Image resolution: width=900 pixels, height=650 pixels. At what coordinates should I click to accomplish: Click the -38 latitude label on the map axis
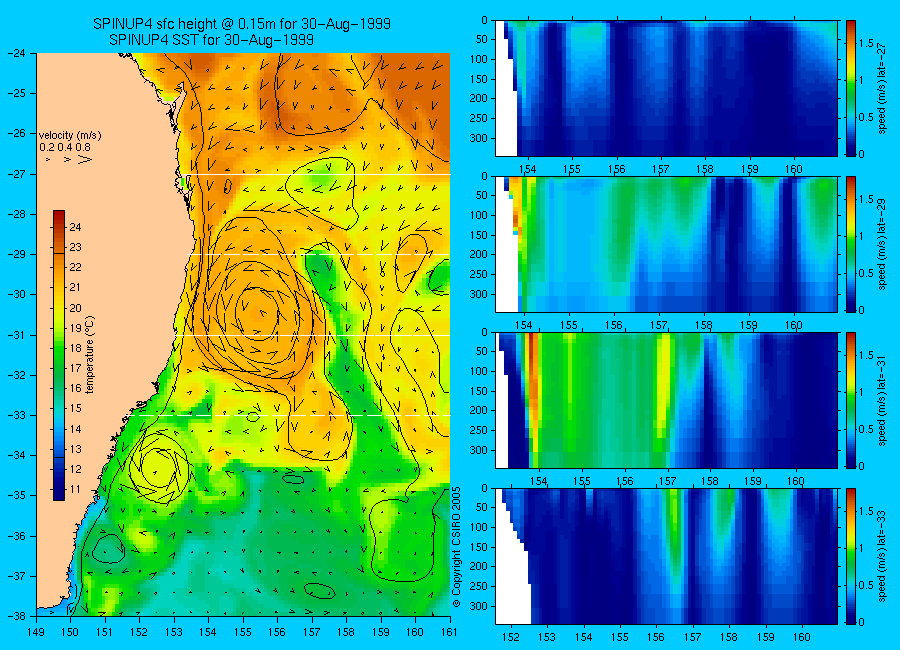coord(15,616)
